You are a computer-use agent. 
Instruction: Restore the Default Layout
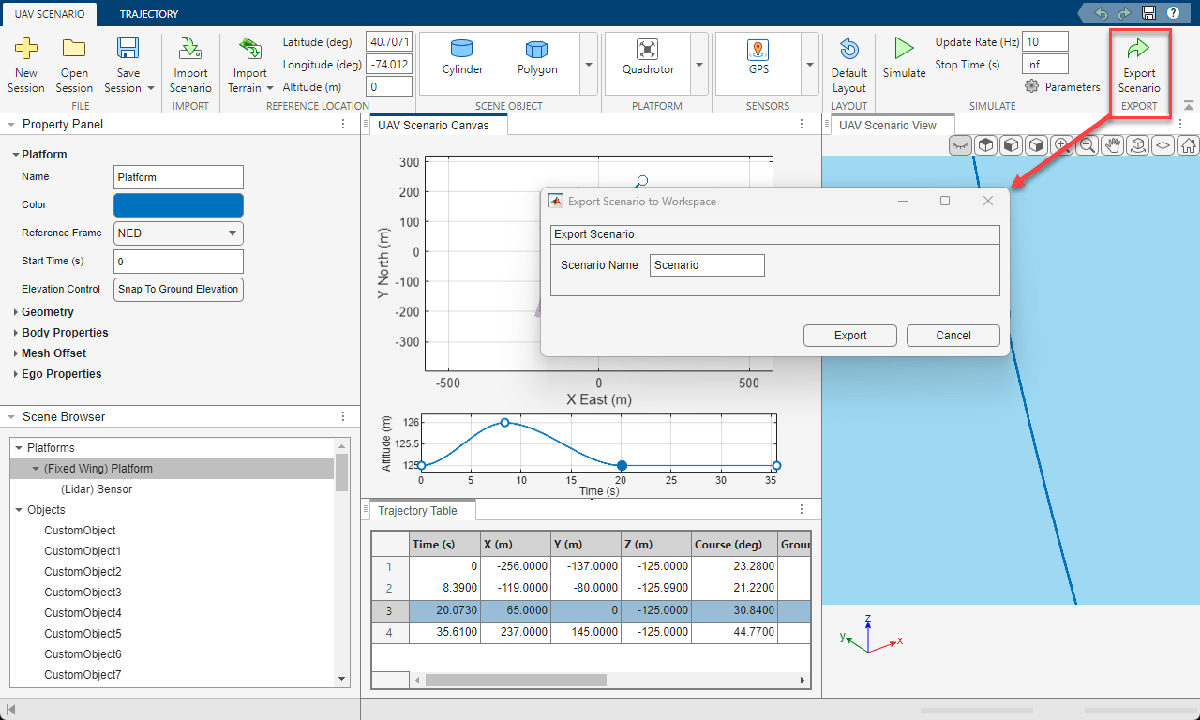pyautogui.click(x=848, y=60)
